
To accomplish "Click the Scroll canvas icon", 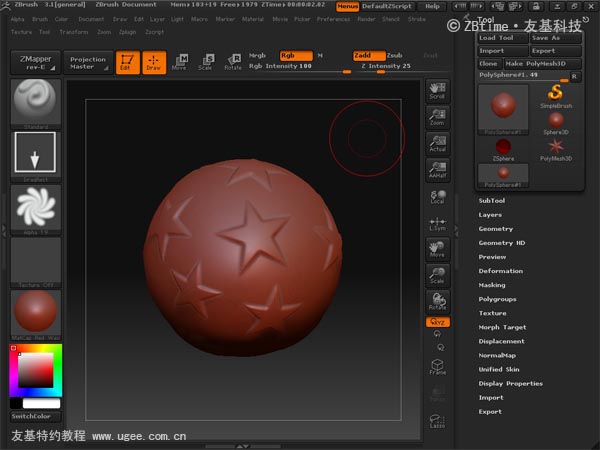I will [437, 91].
